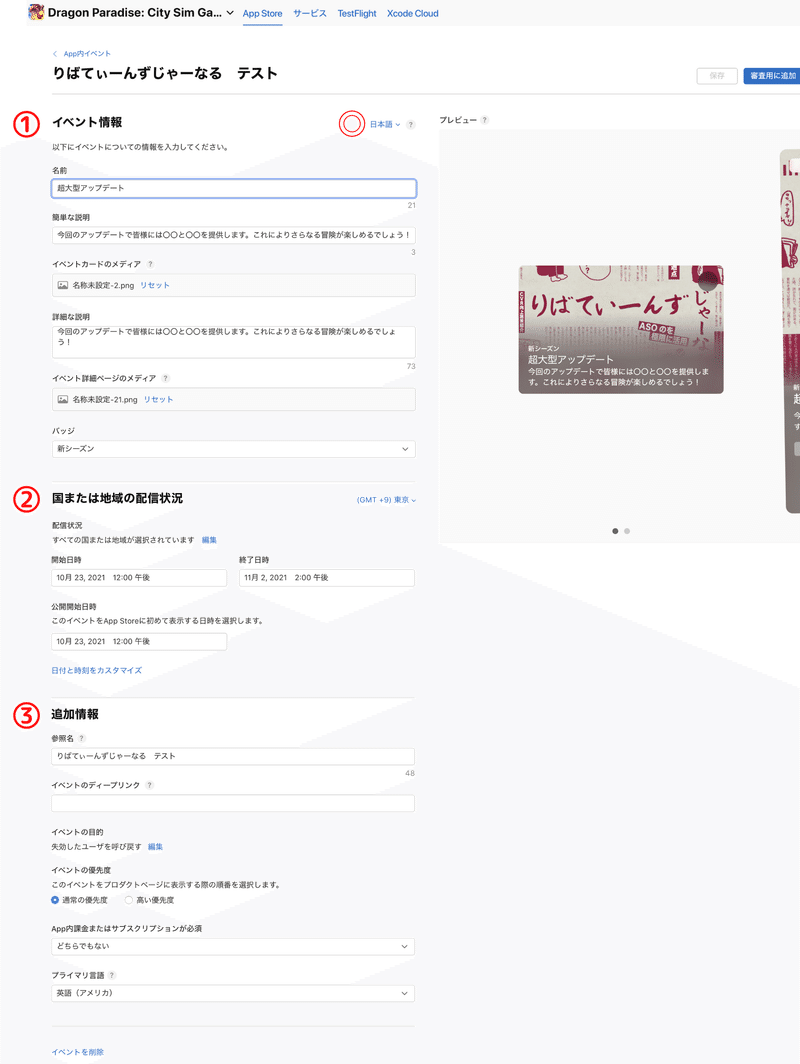
Task: Click the 終了日時 date field
Action: [x=326, y=577]
